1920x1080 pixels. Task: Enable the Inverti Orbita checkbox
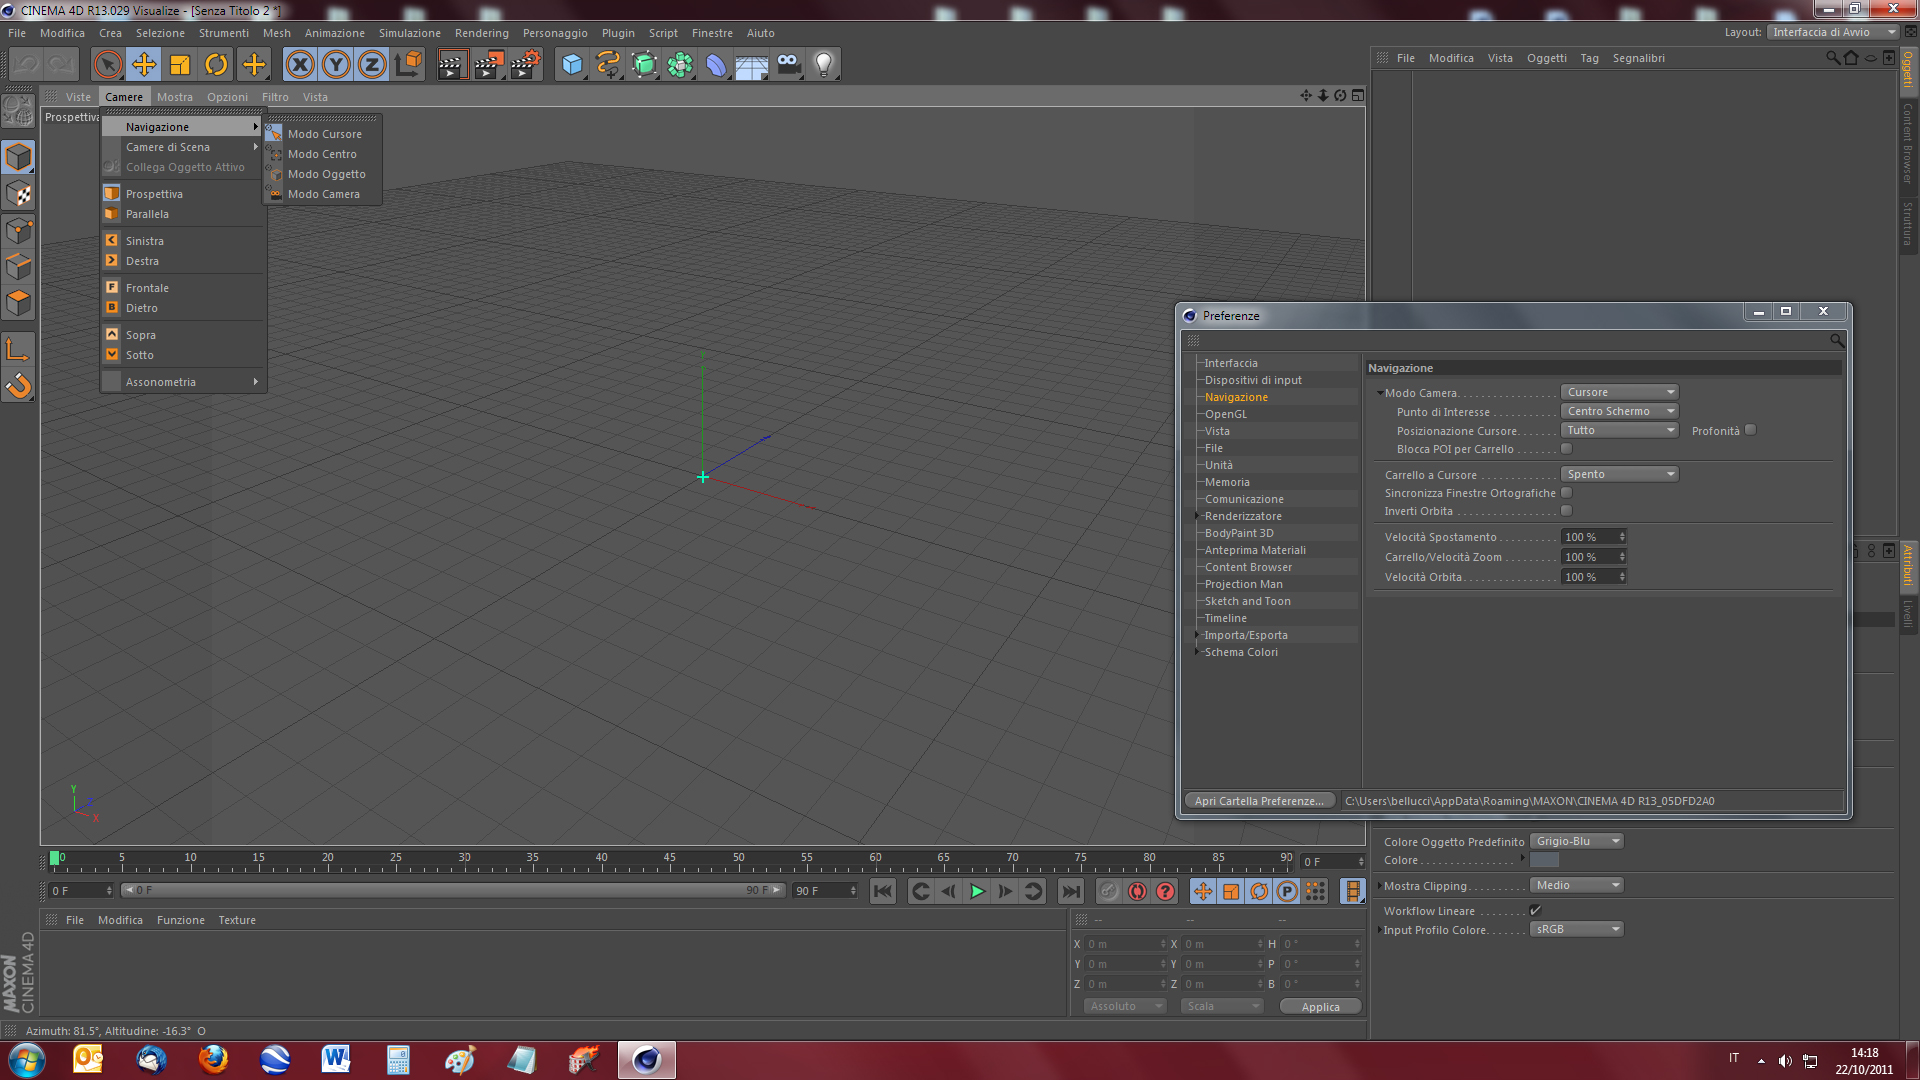1567,511
